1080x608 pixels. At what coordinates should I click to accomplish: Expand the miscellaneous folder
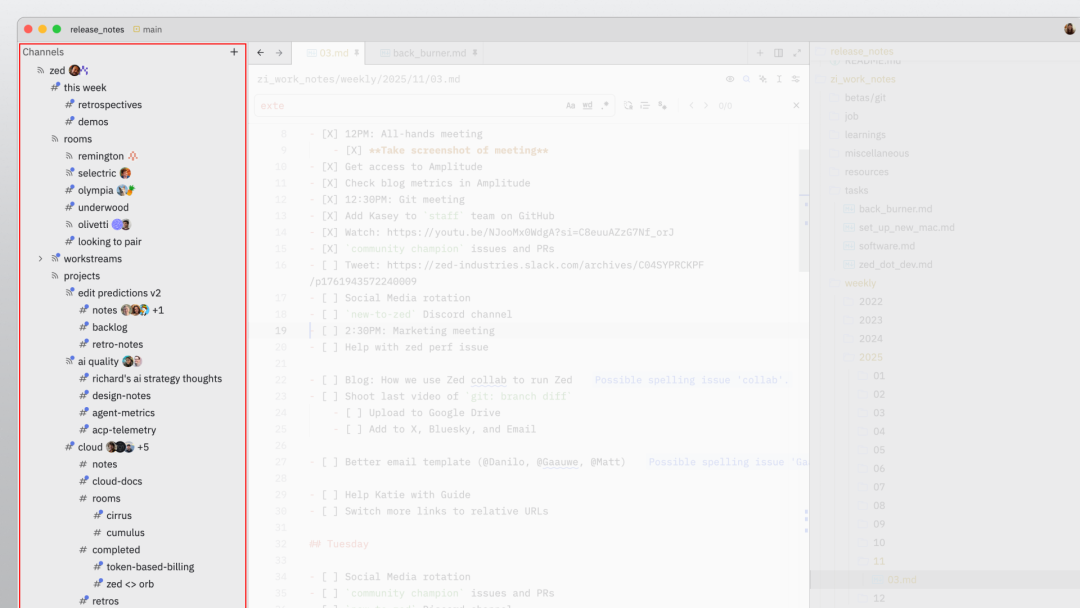pos(876,154)
